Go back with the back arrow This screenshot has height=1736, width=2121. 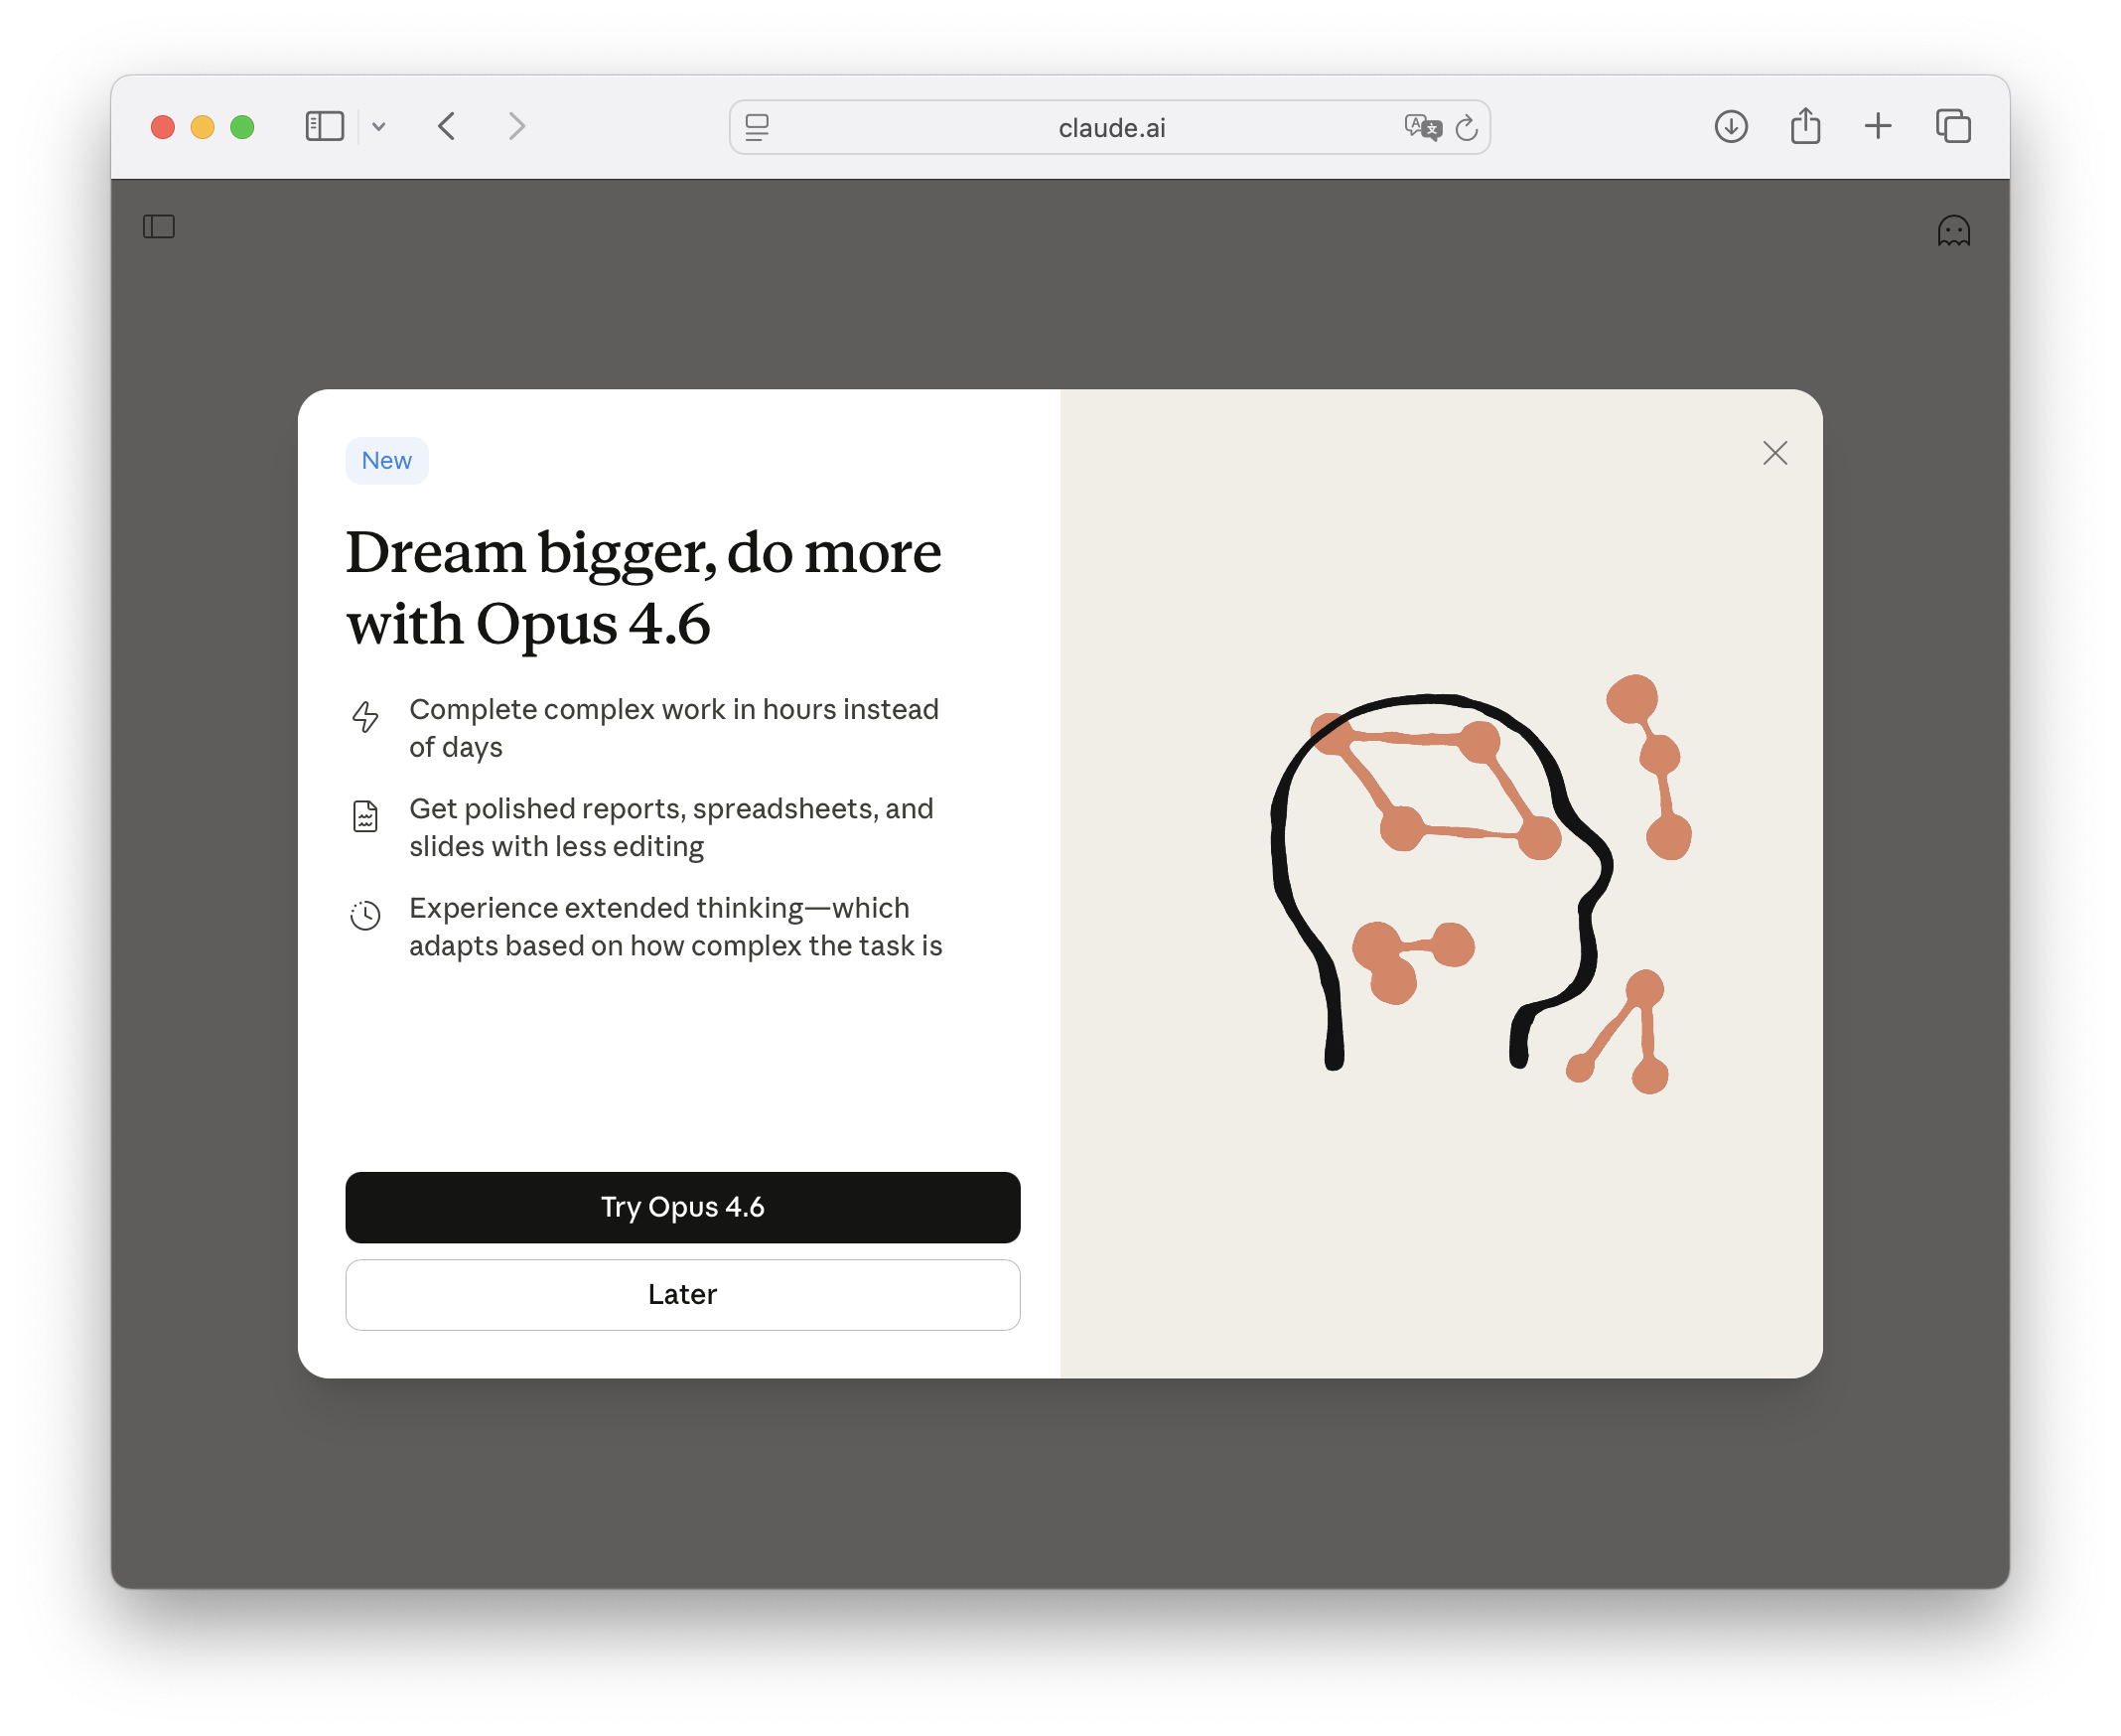(447, 127)
